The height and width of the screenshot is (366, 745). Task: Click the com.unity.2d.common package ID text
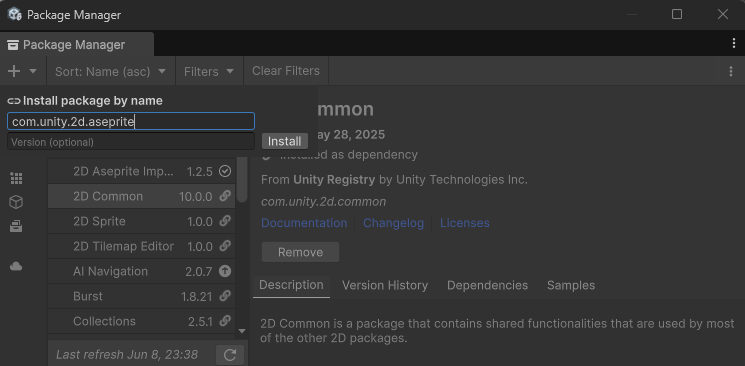[x=324, y=202]
